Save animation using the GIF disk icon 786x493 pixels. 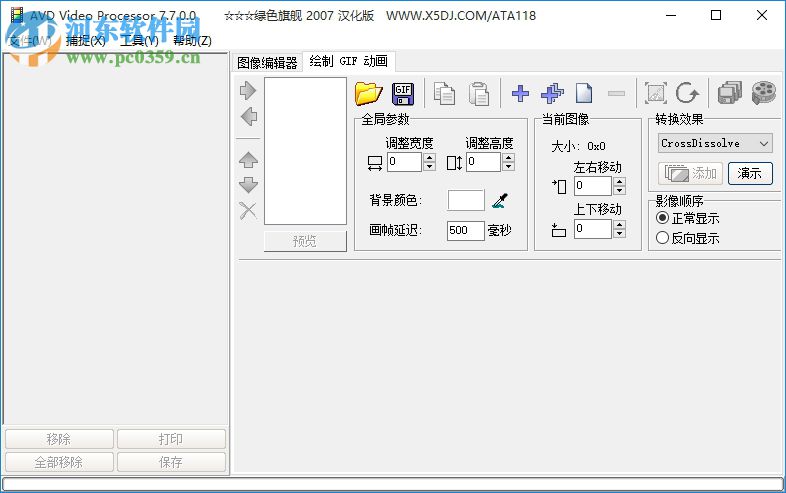coord(403,93)
